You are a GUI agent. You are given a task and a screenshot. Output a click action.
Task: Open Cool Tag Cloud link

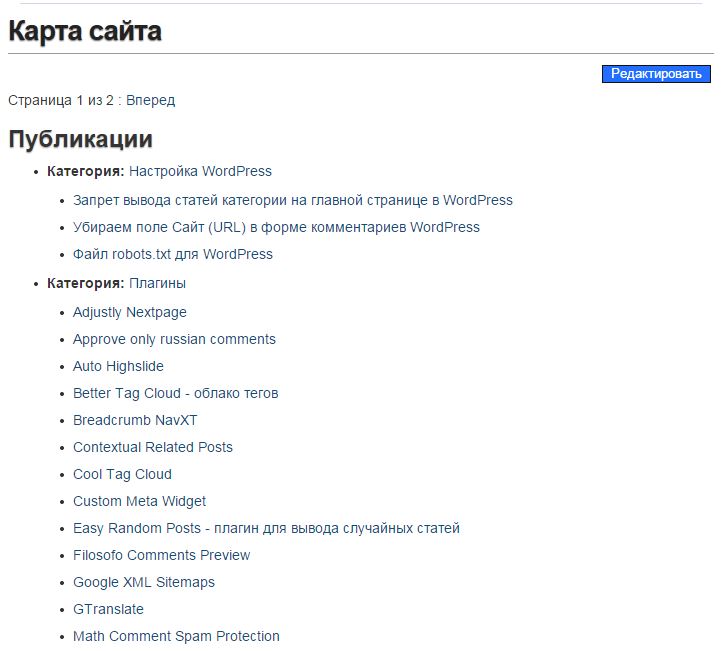point(122,474)
